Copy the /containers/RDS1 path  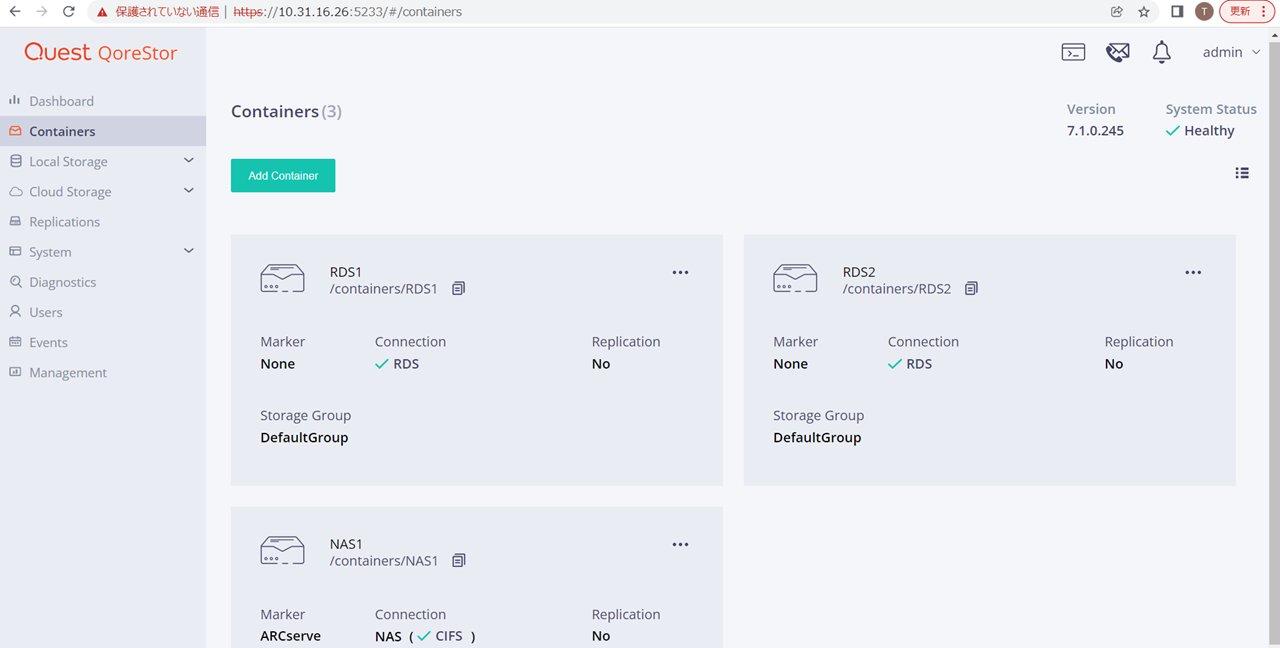(x=459, y=288)
